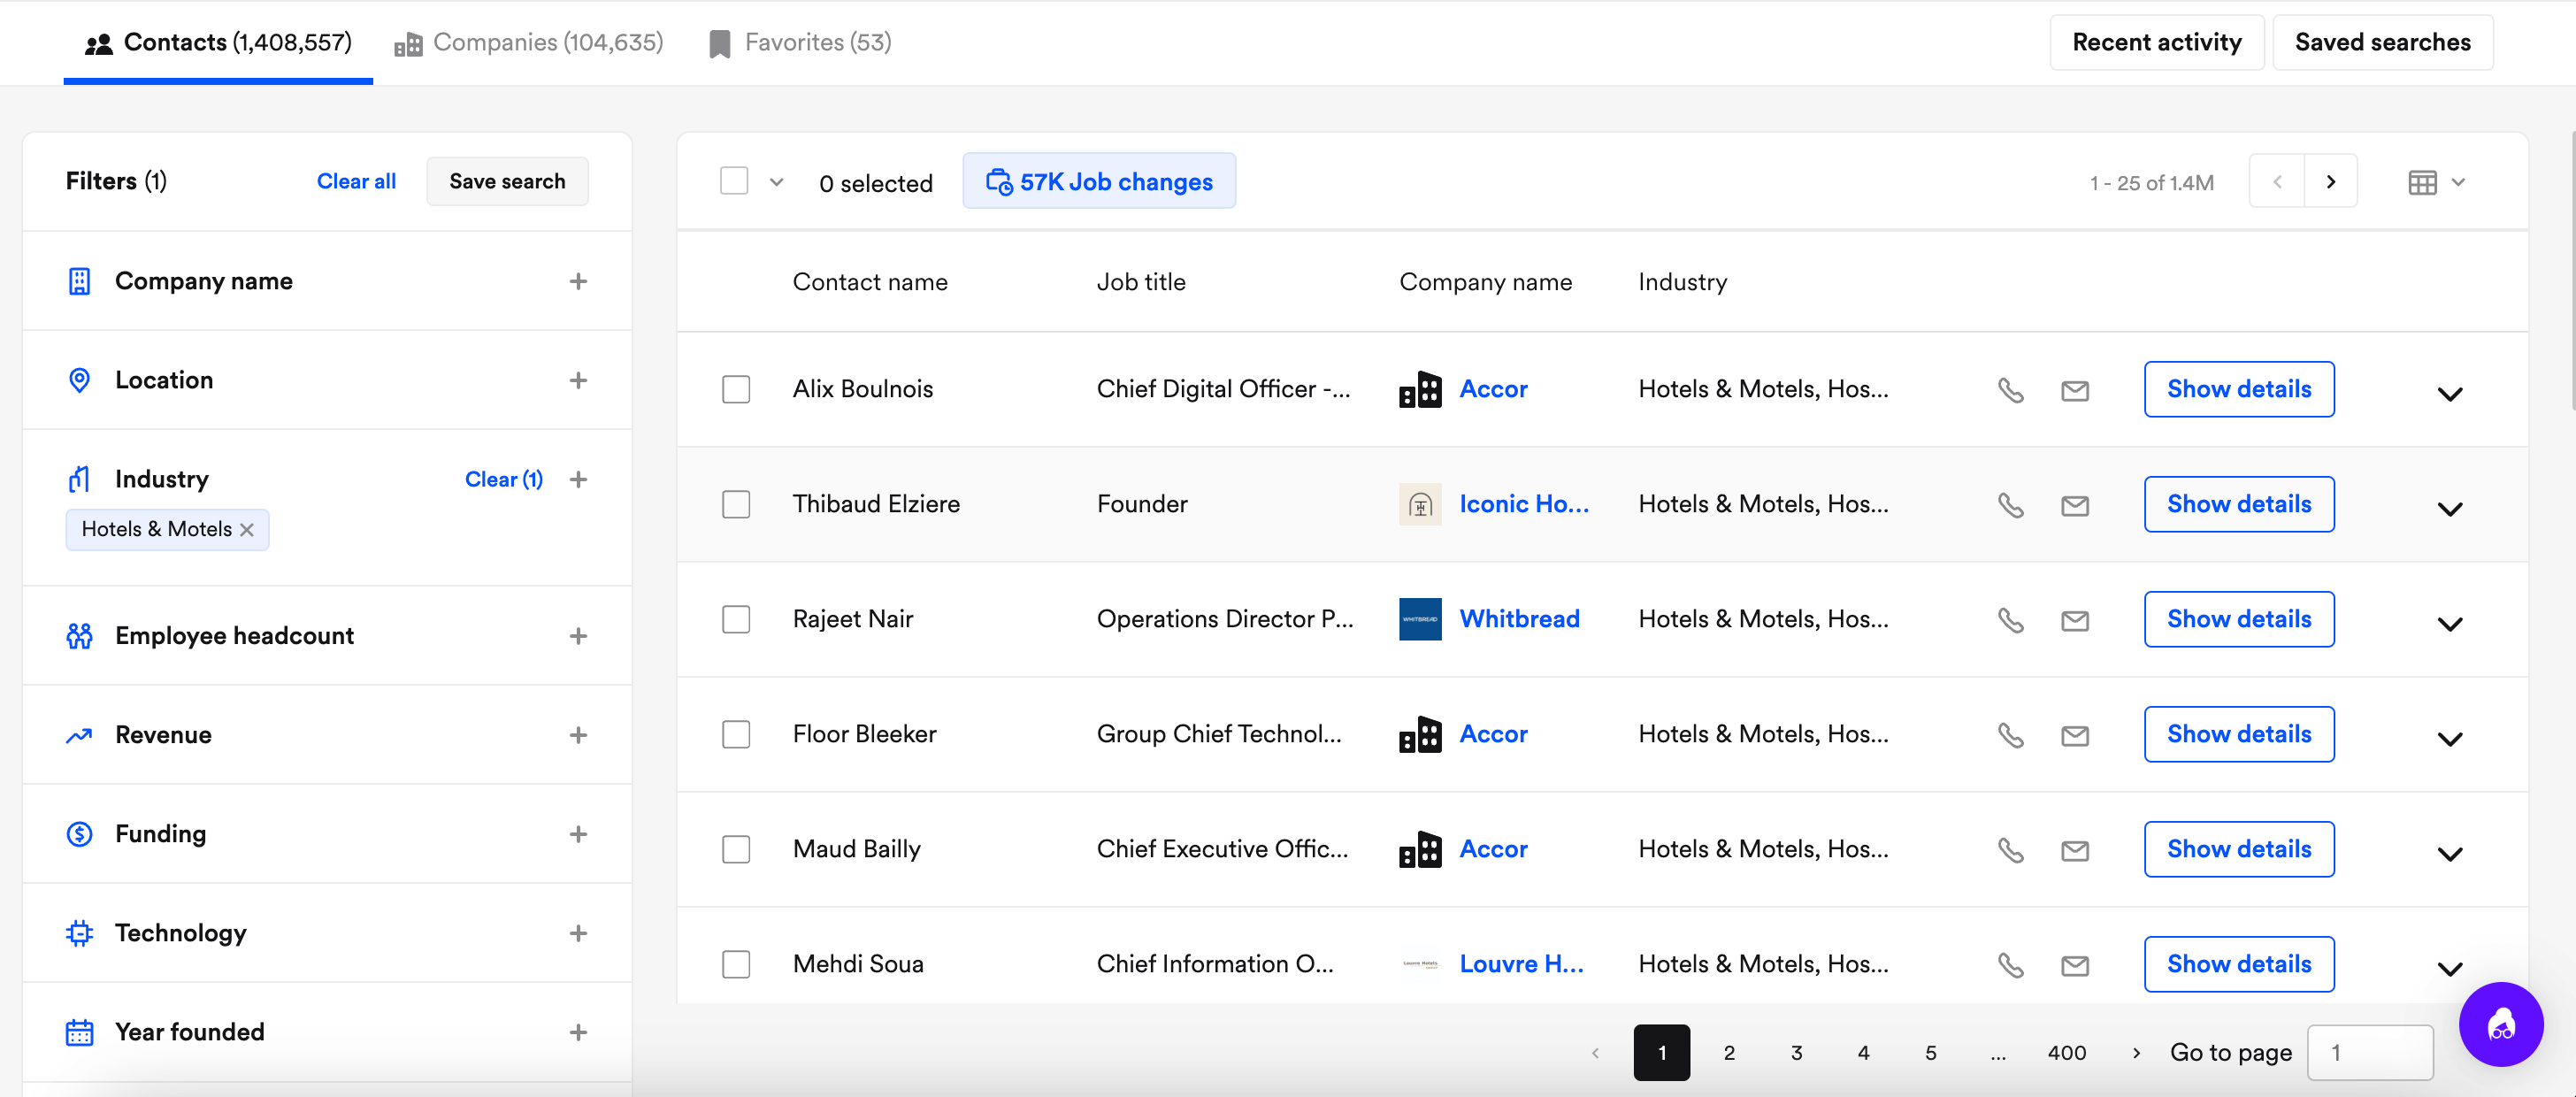
Task: Click the Go to page input field
Action: (x=2369, y=1052)
